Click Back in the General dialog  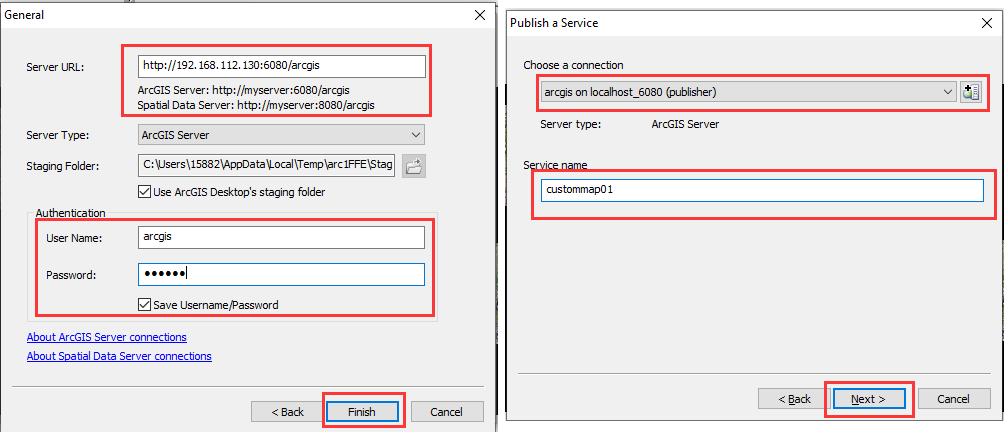287,412
